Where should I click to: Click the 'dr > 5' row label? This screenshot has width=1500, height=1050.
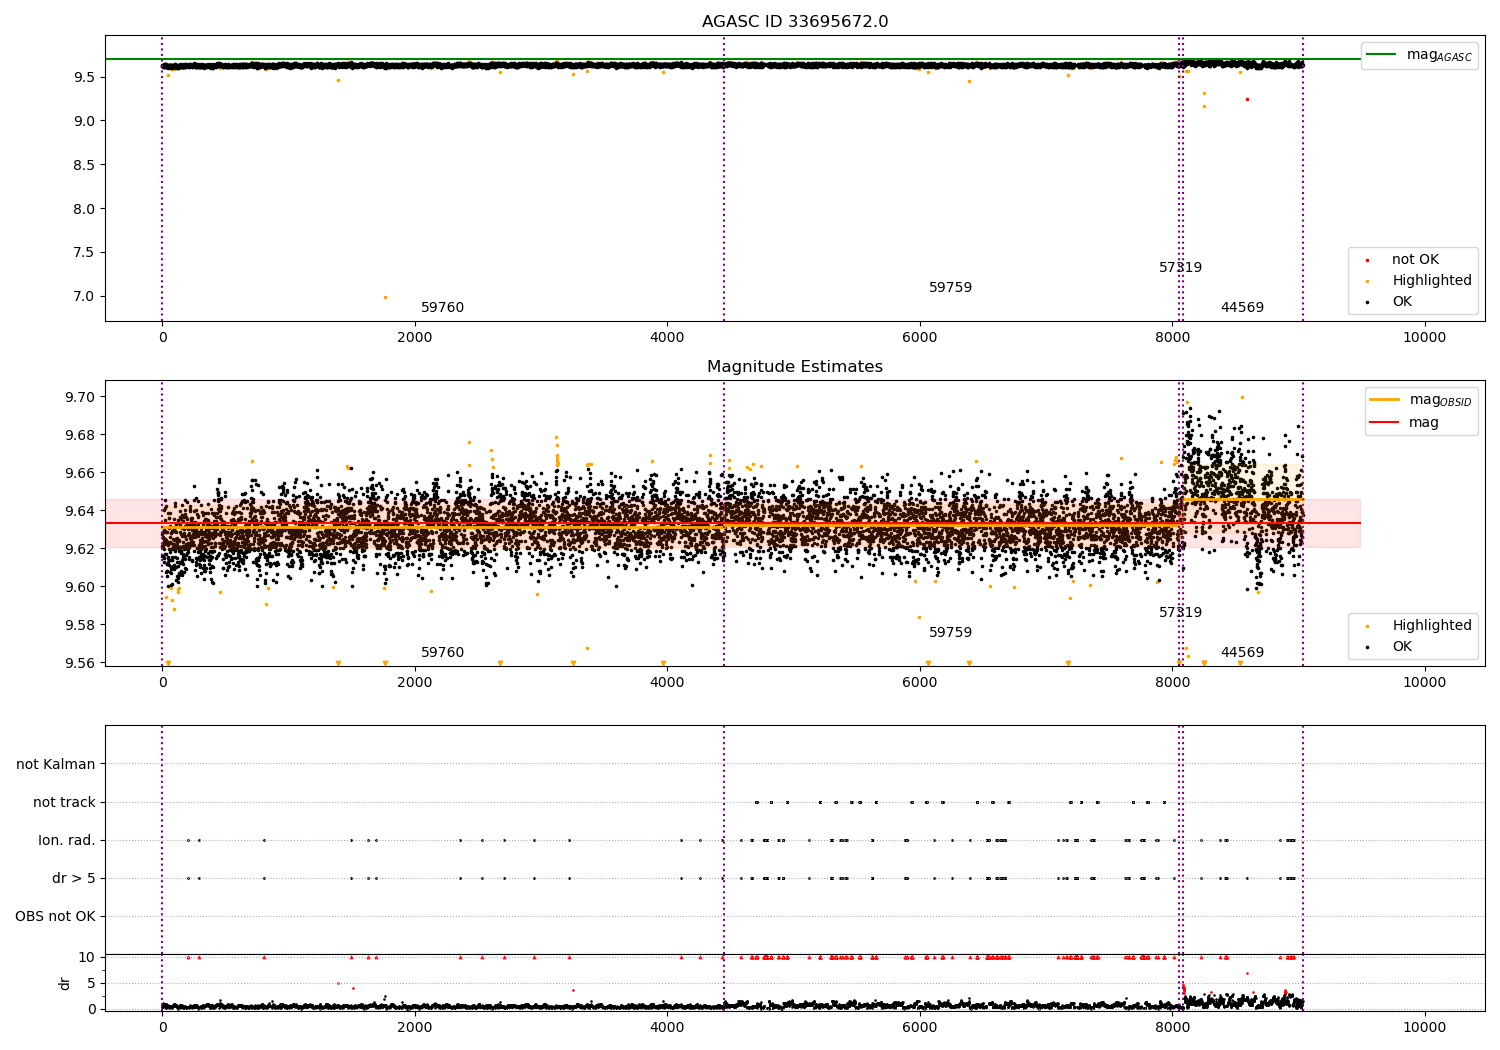click(x=74, y=879)
